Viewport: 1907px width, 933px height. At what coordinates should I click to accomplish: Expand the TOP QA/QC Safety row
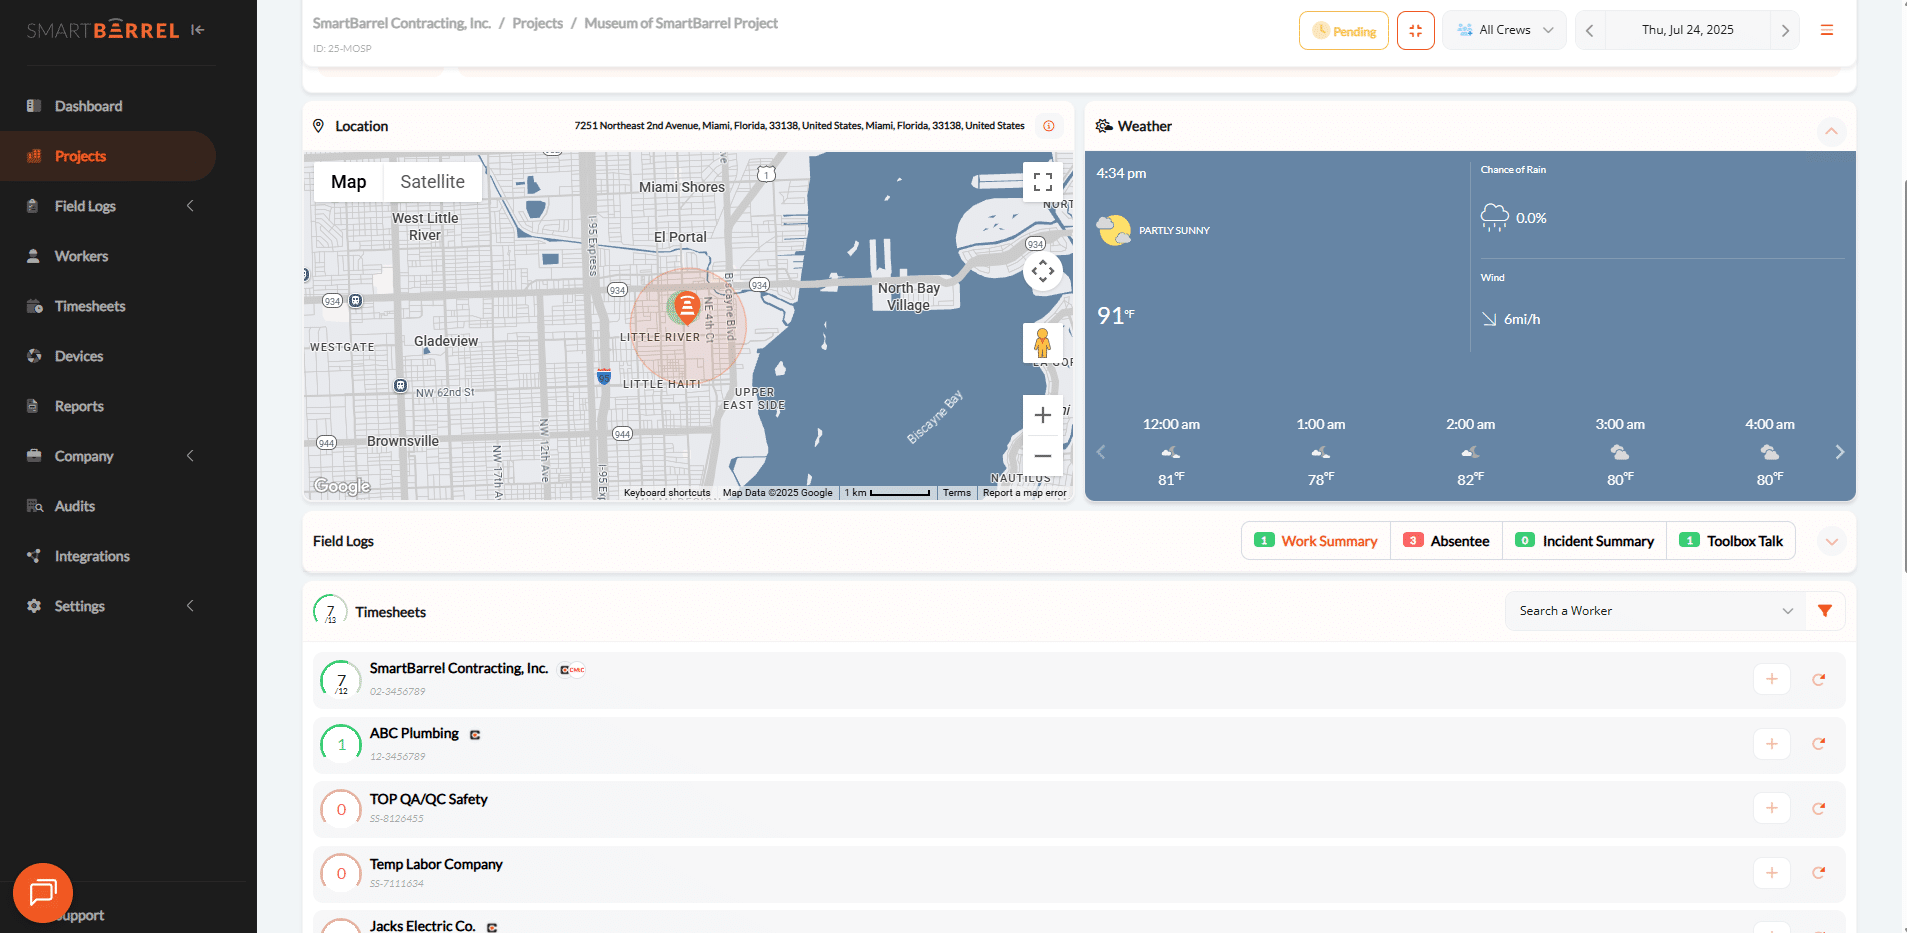click(x=1079, y=809)
